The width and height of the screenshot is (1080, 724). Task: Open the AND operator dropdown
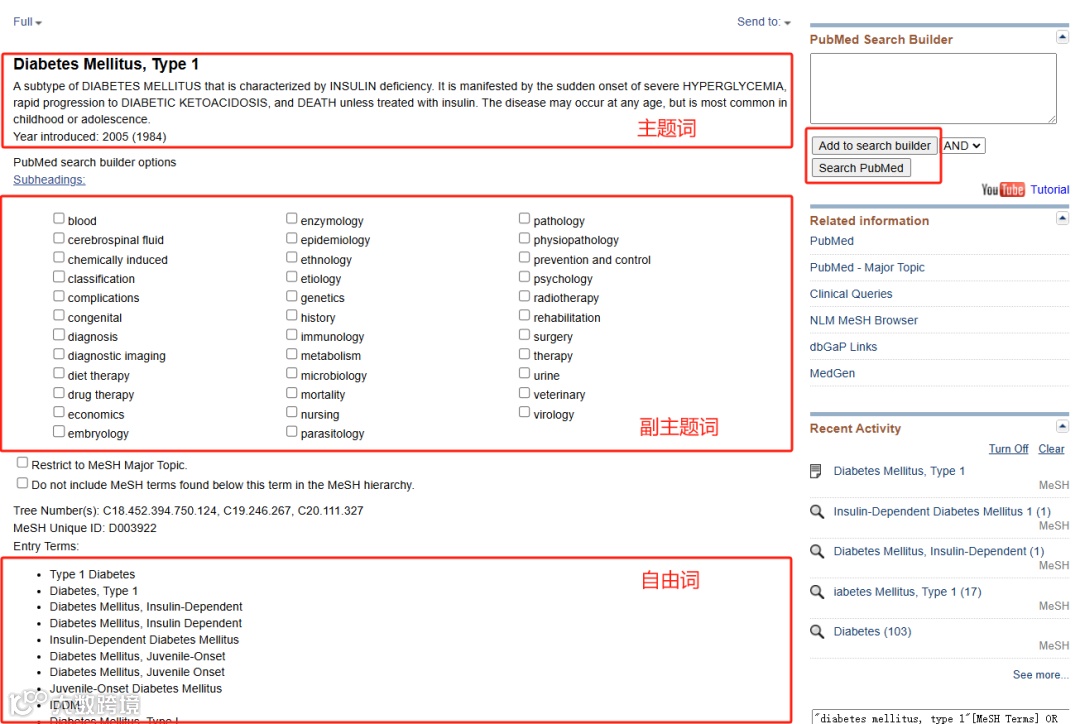(962, 146)
